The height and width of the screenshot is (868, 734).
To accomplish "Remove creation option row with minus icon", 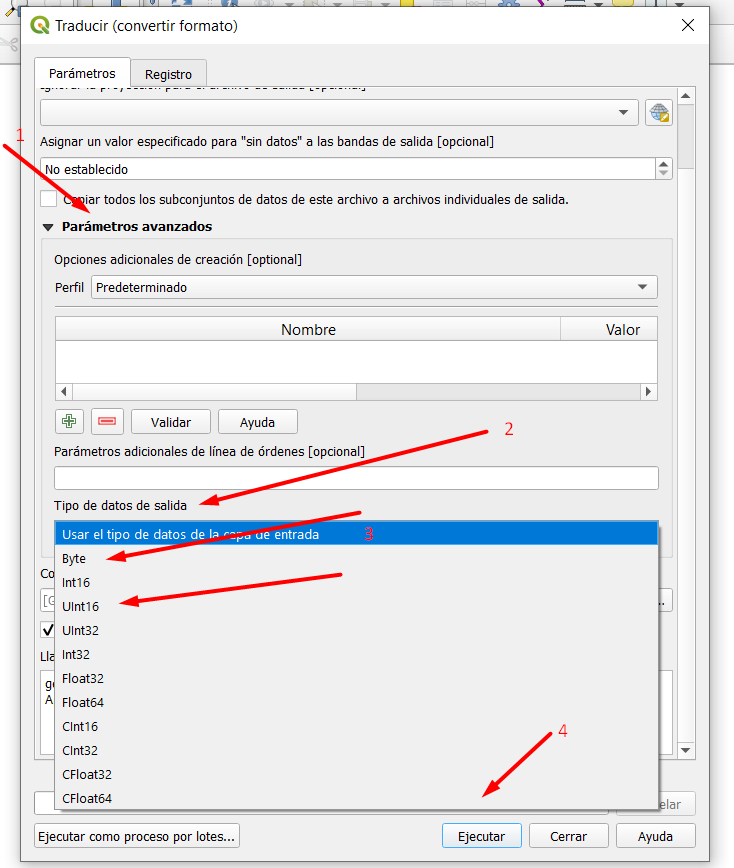I will 107,421.
